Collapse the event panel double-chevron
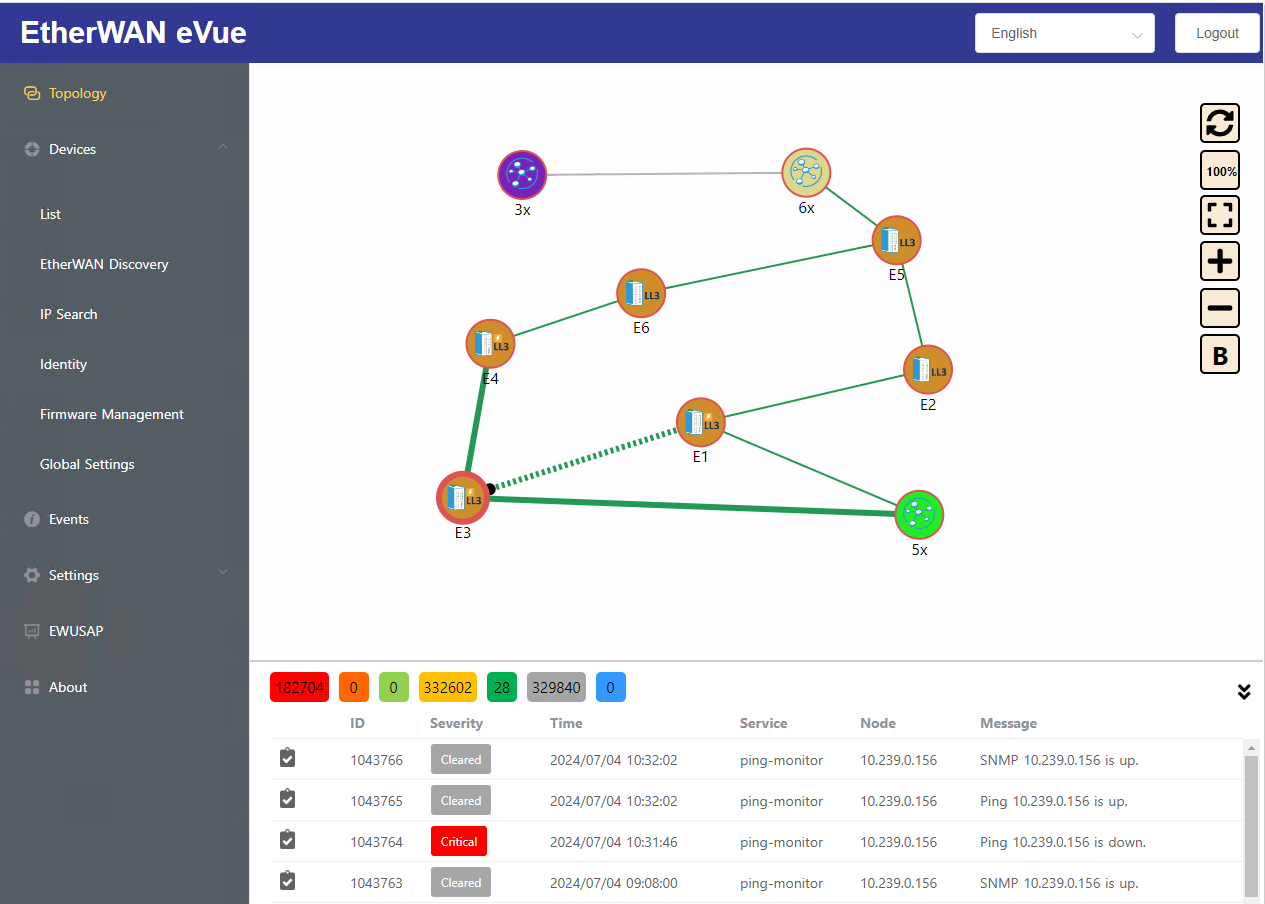Viewport: 1265px width, 904px height. pos(1244,691)
